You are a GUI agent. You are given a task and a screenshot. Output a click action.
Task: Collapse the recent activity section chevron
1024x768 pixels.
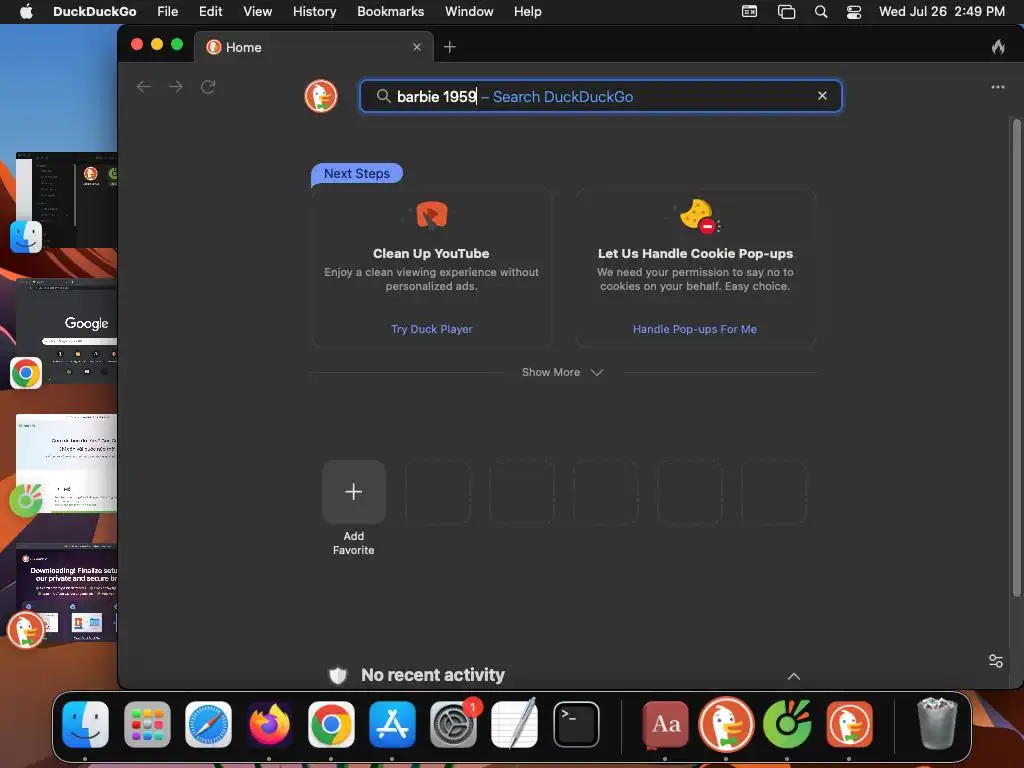(793, 676)
